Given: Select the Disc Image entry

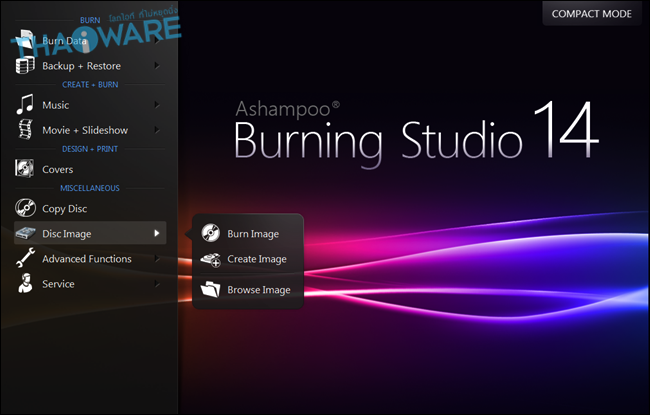Looking at the screenshot, I should pyautogui.click(x=90, y=233).
